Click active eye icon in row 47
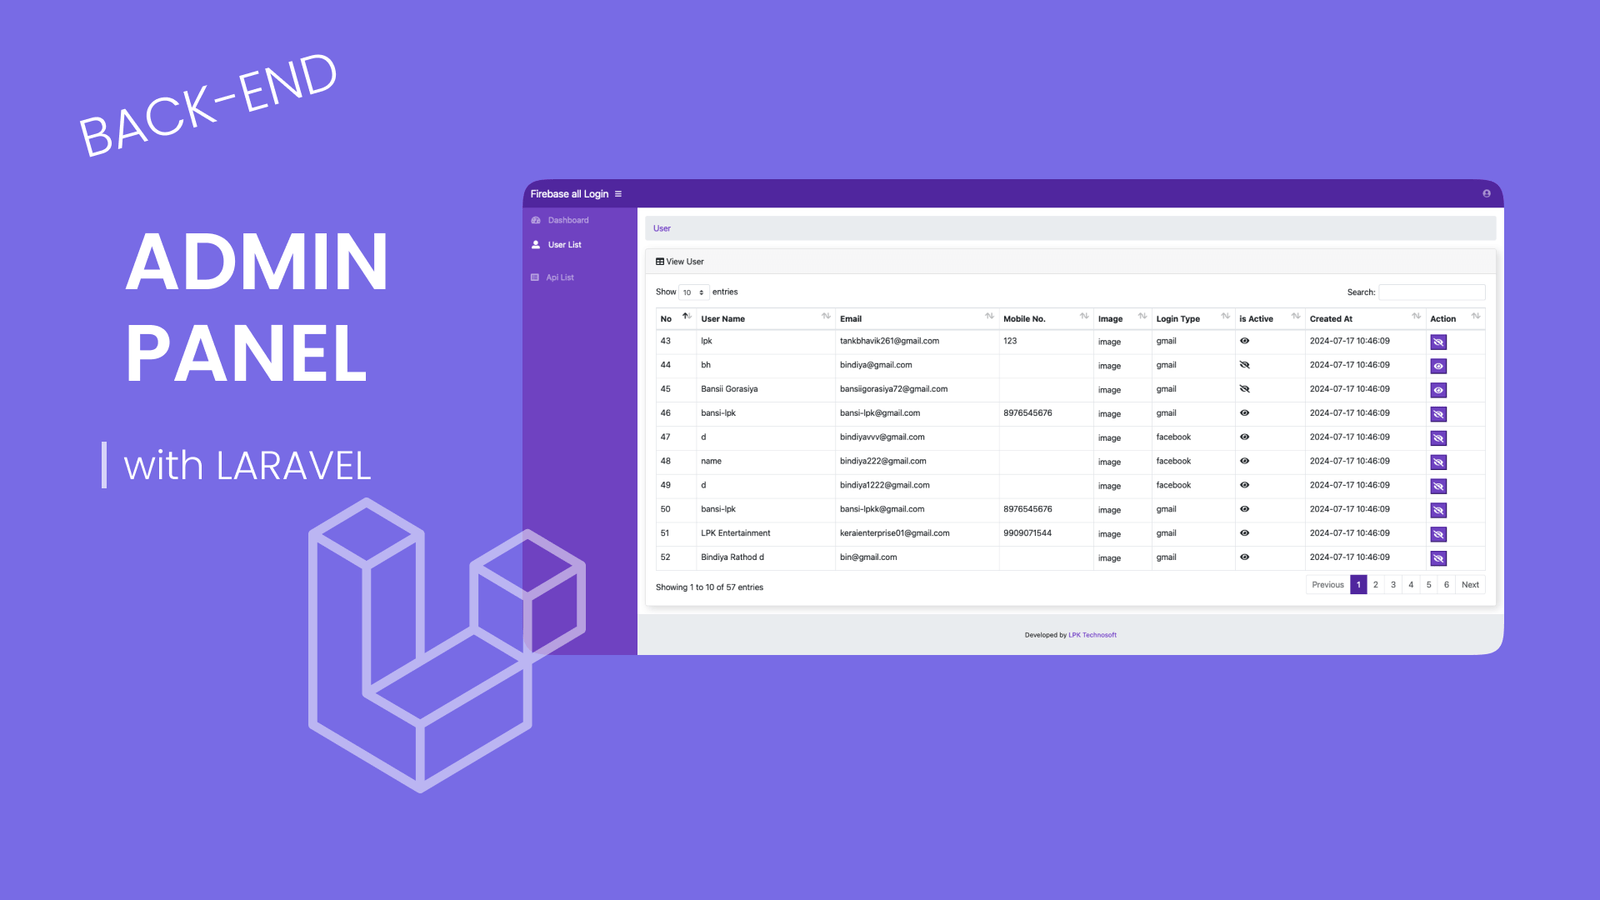Viewport: 1600px width, 900px height. pos(1245,437)
